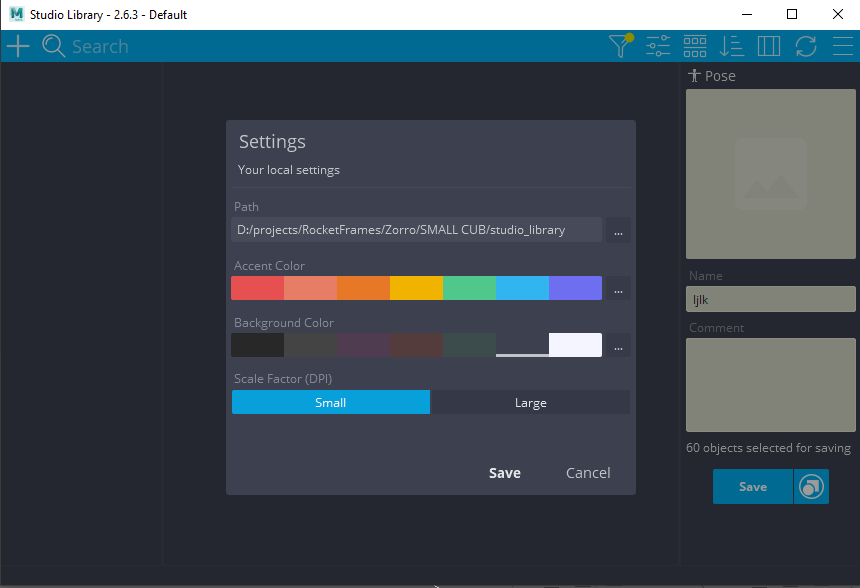Toggle the columns panel view icon
860x588 pixels.
point(768,46)
